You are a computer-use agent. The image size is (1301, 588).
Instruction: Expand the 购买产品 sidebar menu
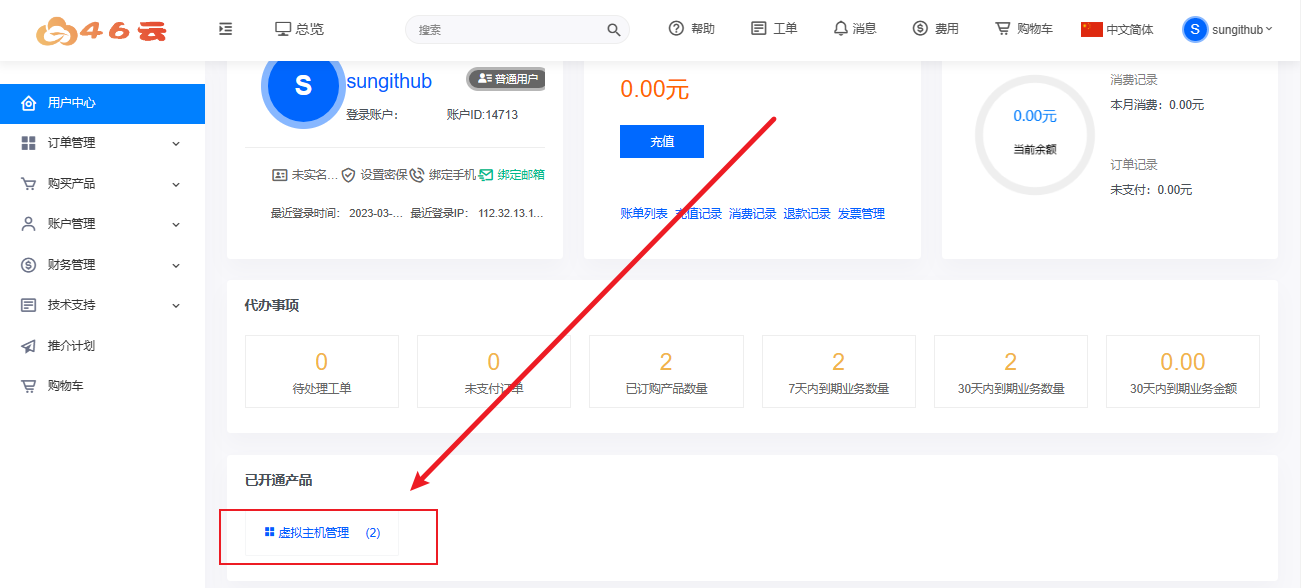[x=100, y=184]
